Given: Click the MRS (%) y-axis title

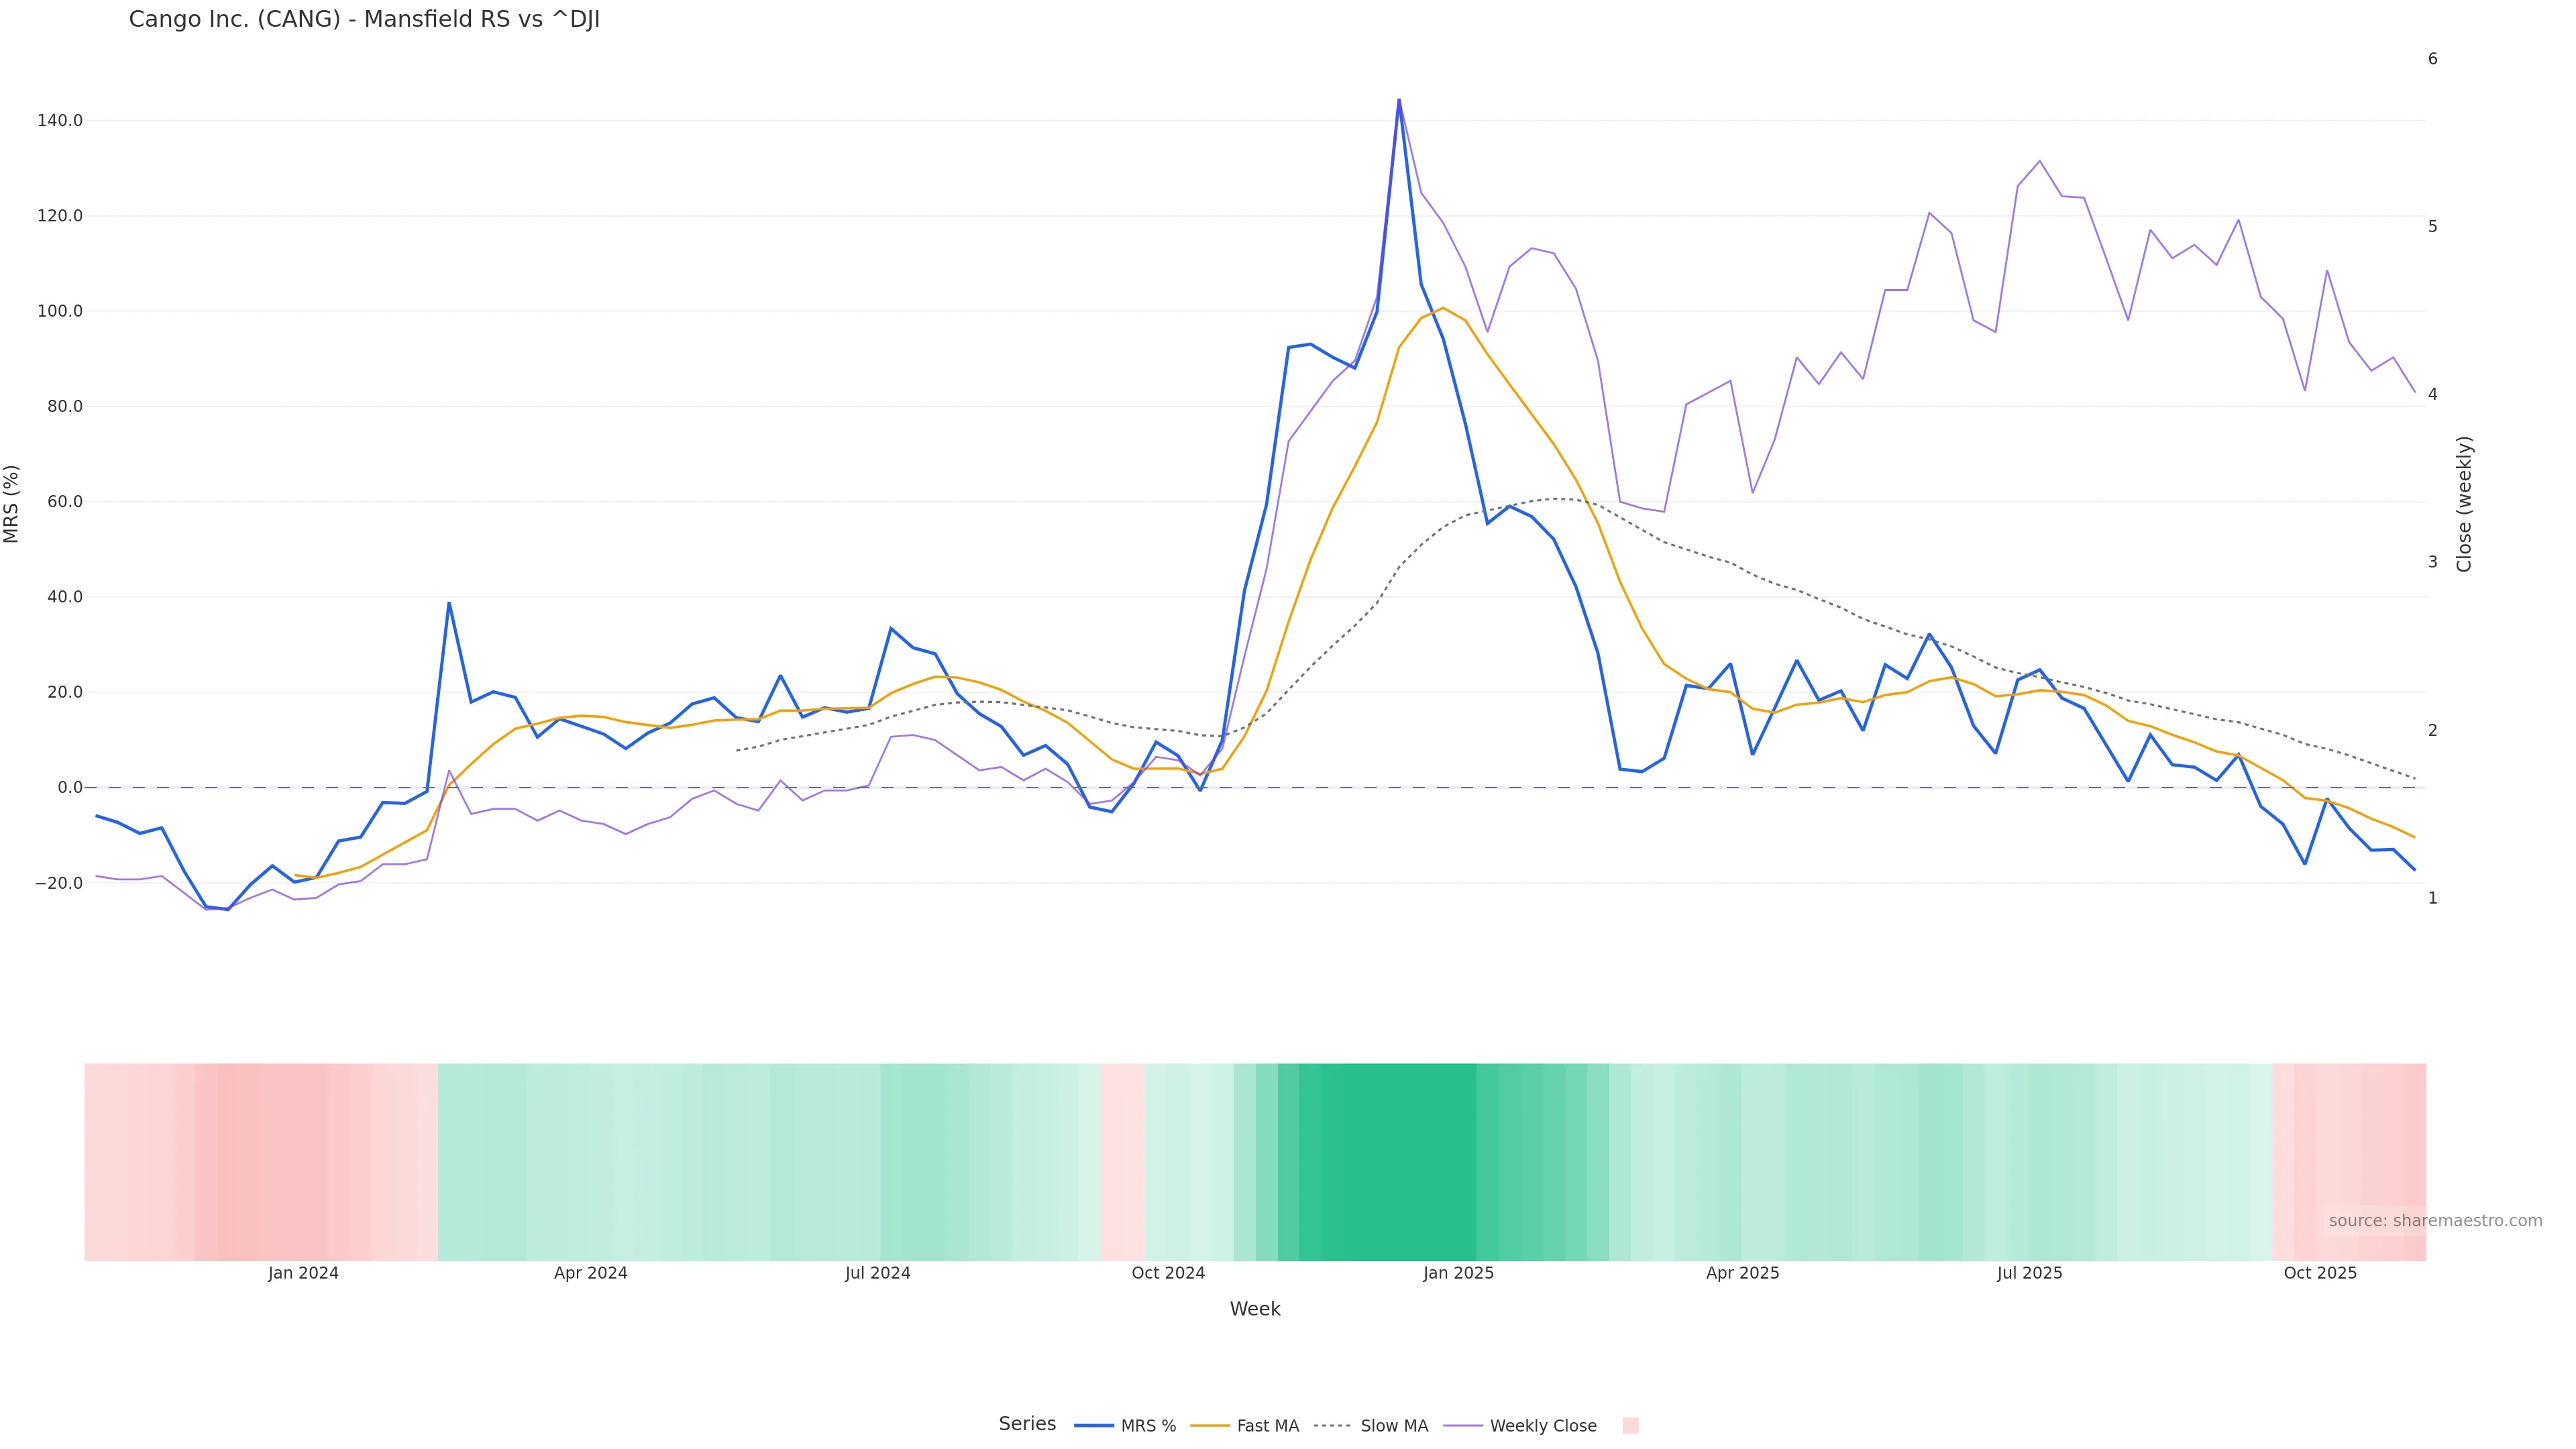Looking at the screenshot, I should tap(12, 504).
